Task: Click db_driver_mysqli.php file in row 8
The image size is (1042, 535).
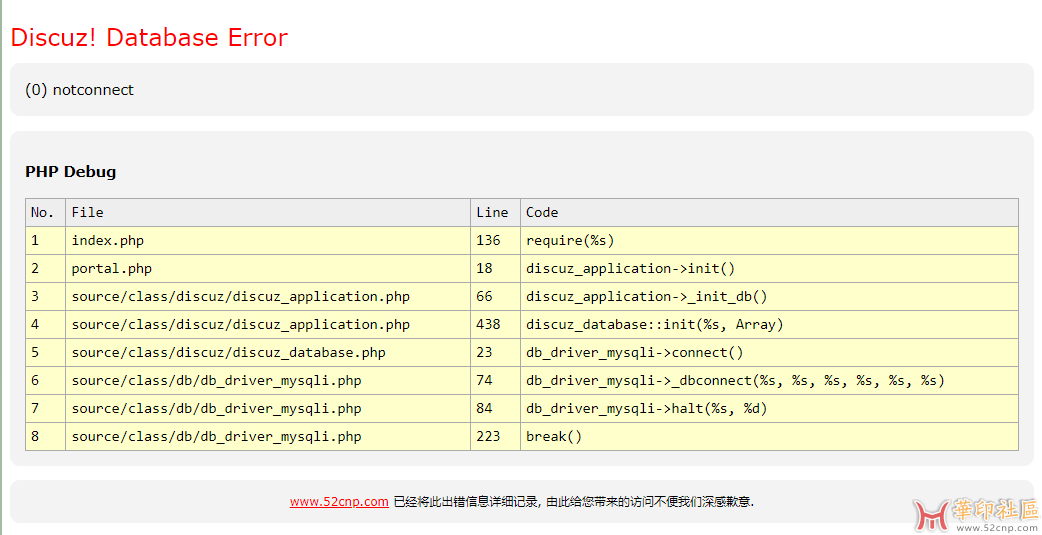Action: tap(268, 437)
